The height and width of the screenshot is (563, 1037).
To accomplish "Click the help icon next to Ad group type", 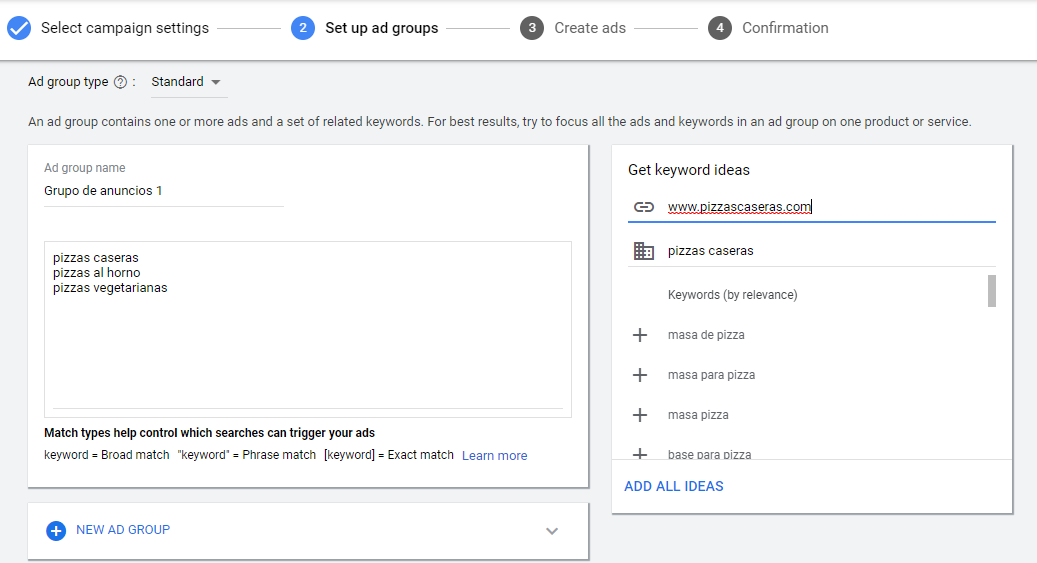I will 121,82.
